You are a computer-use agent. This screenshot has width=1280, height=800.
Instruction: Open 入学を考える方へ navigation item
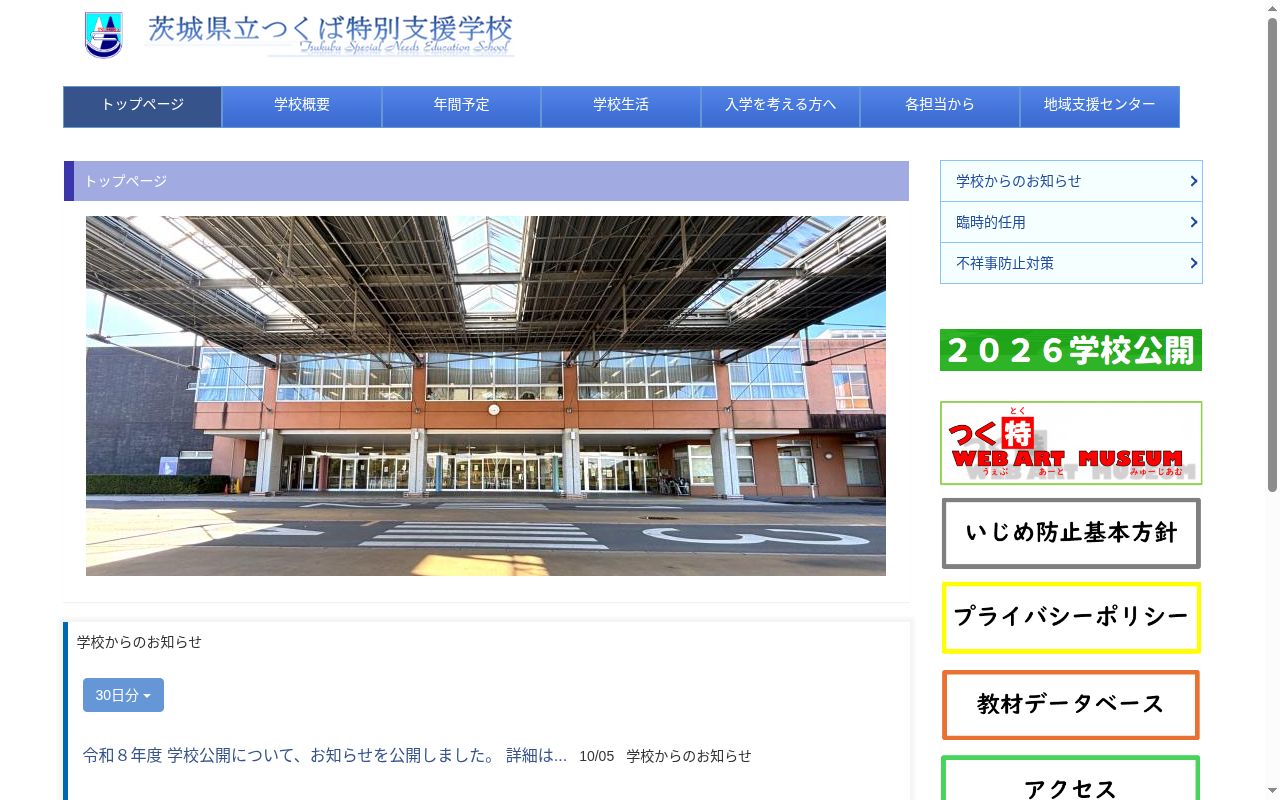click(780, 106)
